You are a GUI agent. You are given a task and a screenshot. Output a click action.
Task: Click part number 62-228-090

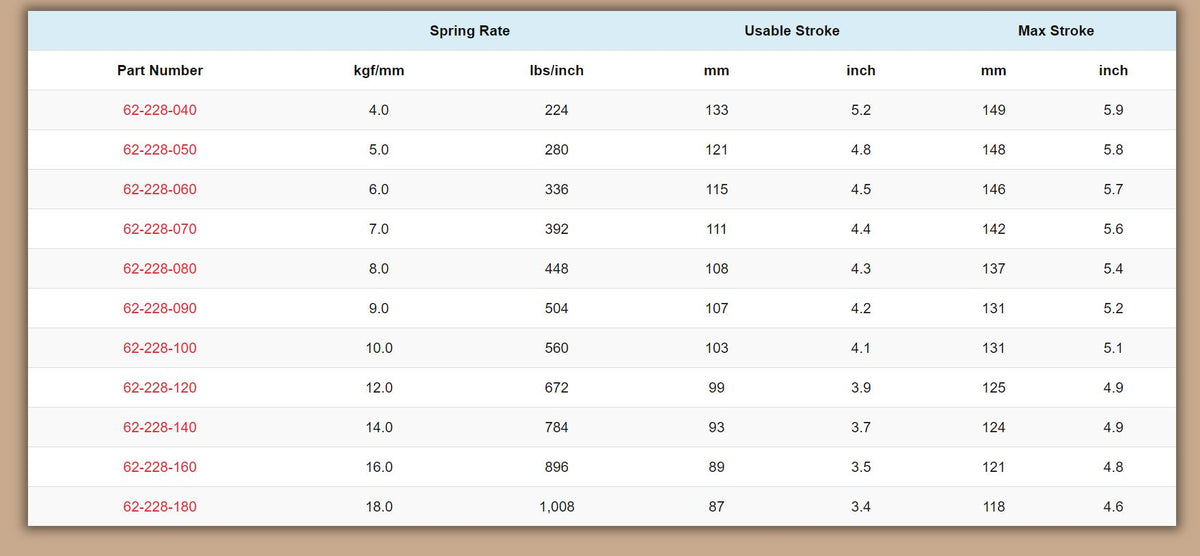[x=160, y=308]
